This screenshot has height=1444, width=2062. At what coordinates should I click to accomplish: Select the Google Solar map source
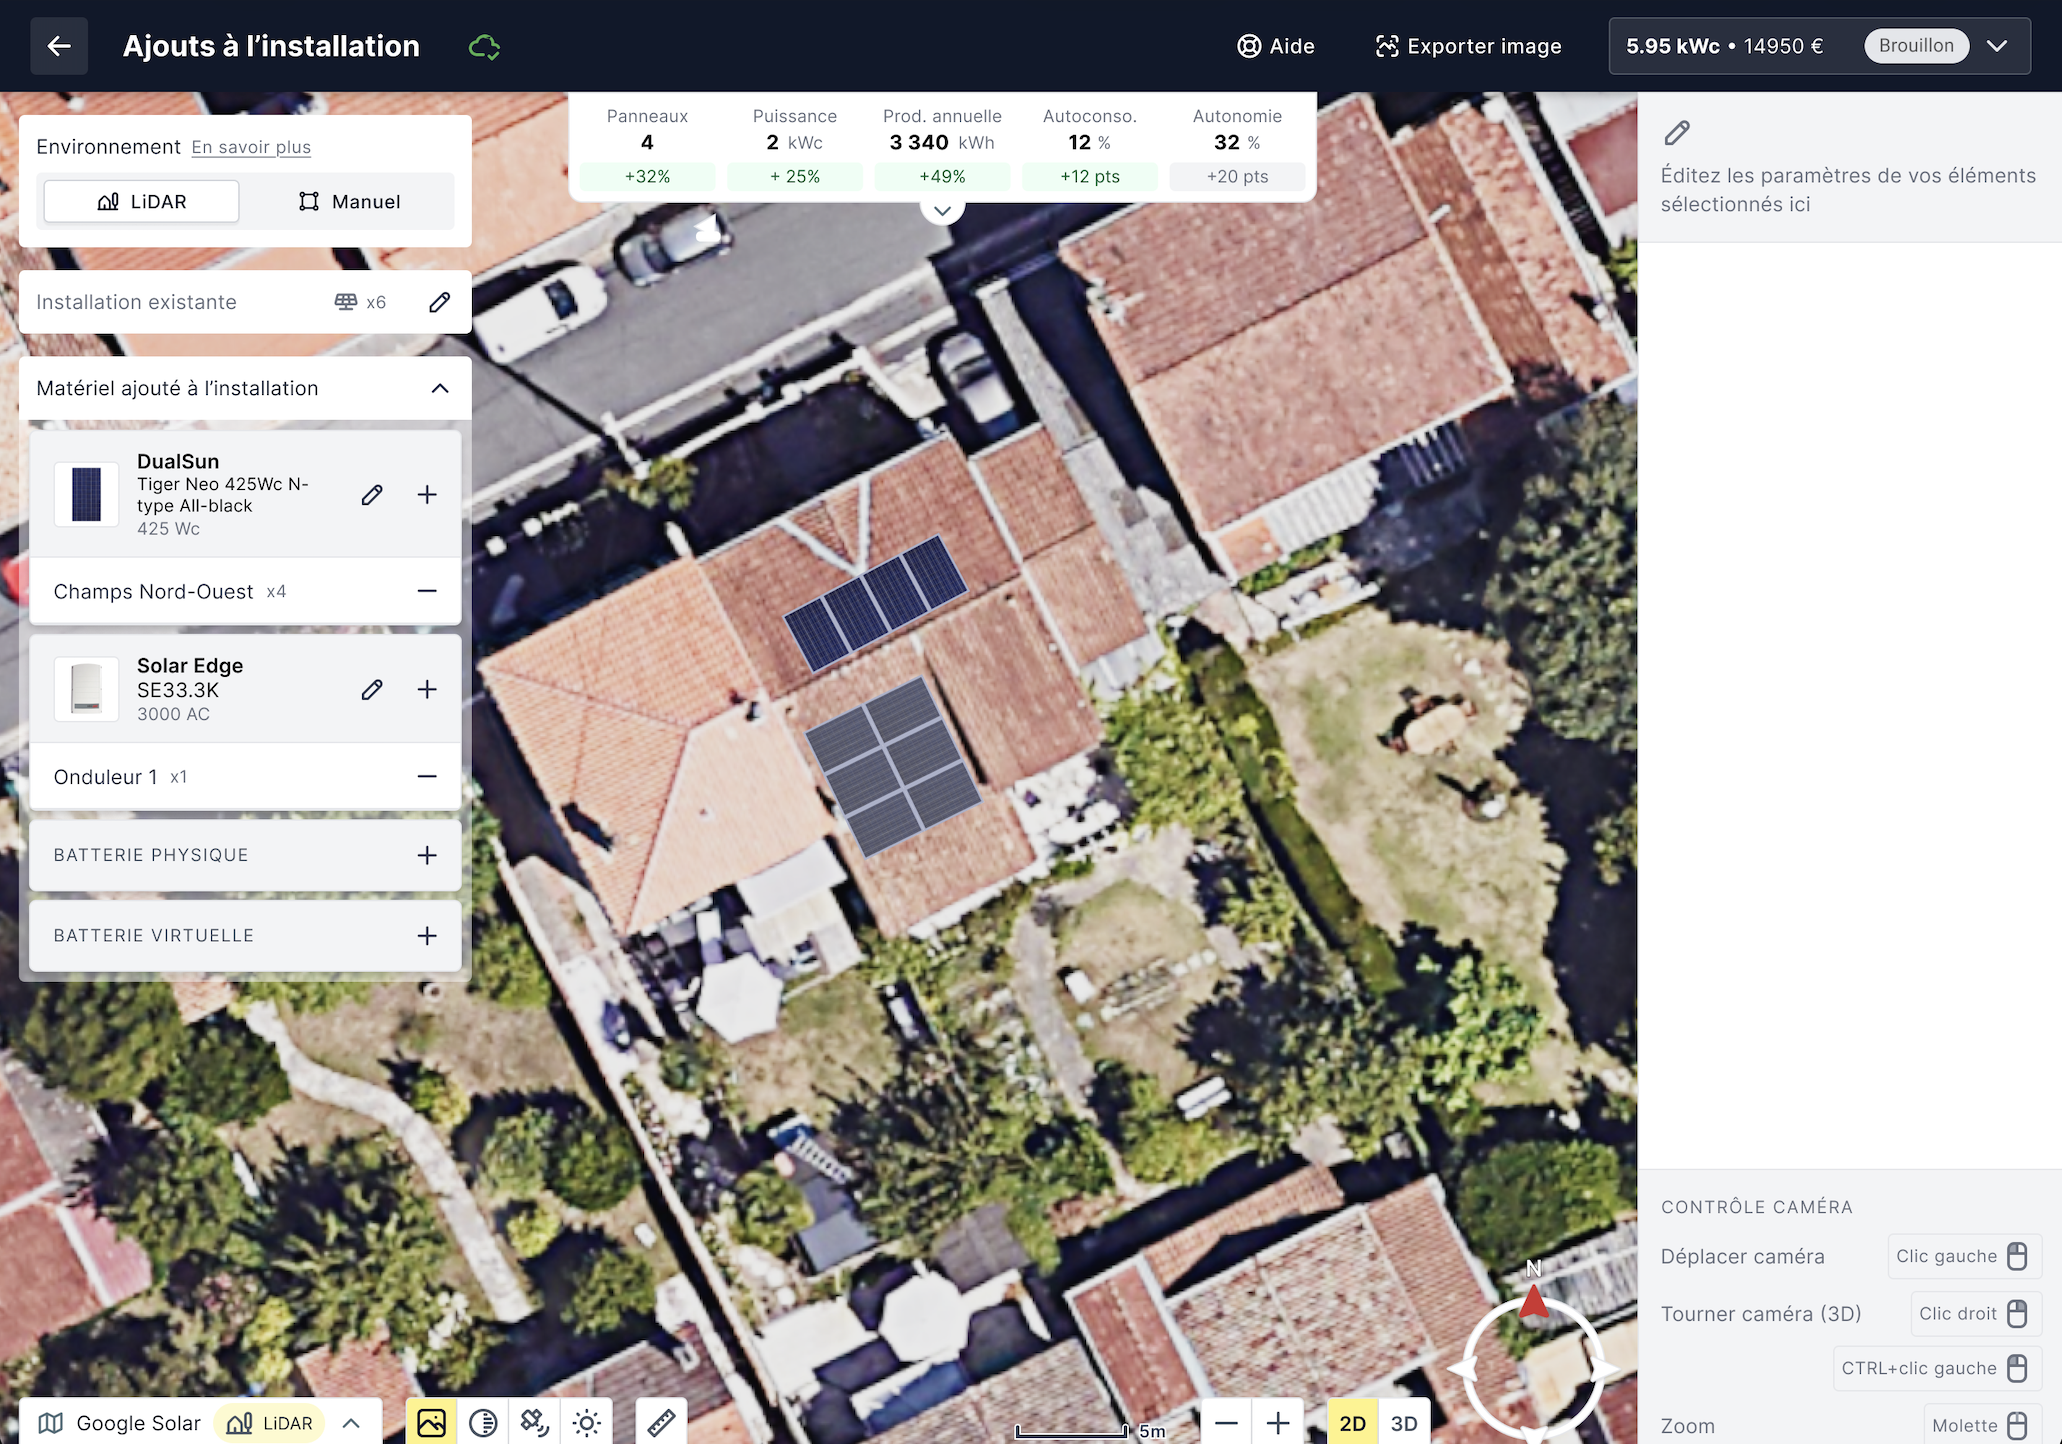pyautogui.click(x=120, y=1423)
